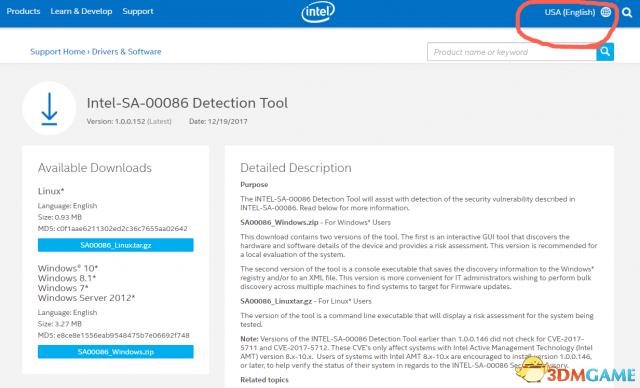
Task: Click the Intel logo in header
Action: click(x=318, y=12)
